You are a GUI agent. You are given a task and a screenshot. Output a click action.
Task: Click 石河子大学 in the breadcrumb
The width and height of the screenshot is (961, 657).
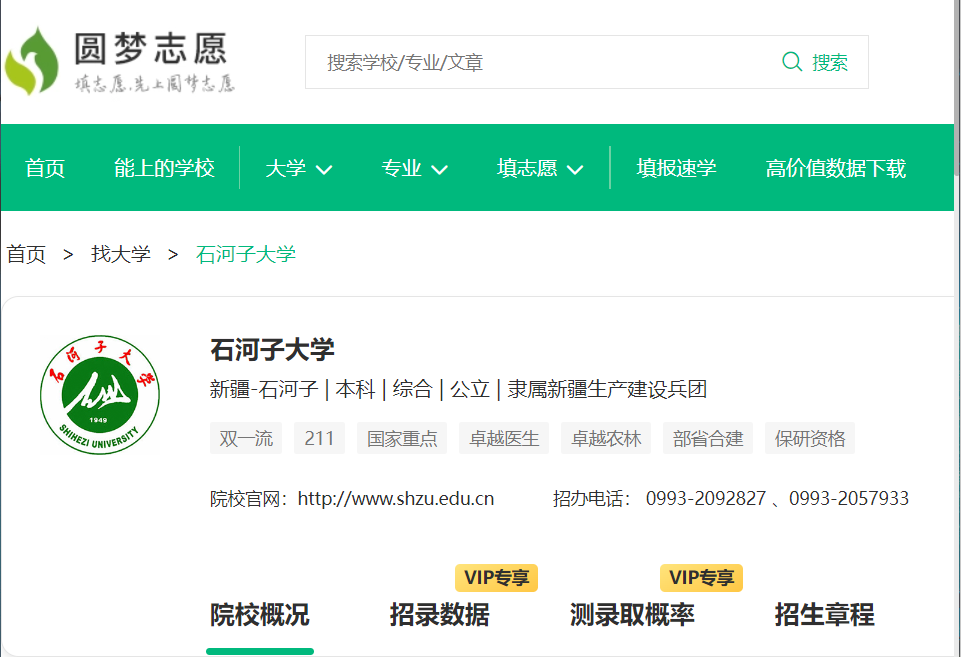[246, 254]
